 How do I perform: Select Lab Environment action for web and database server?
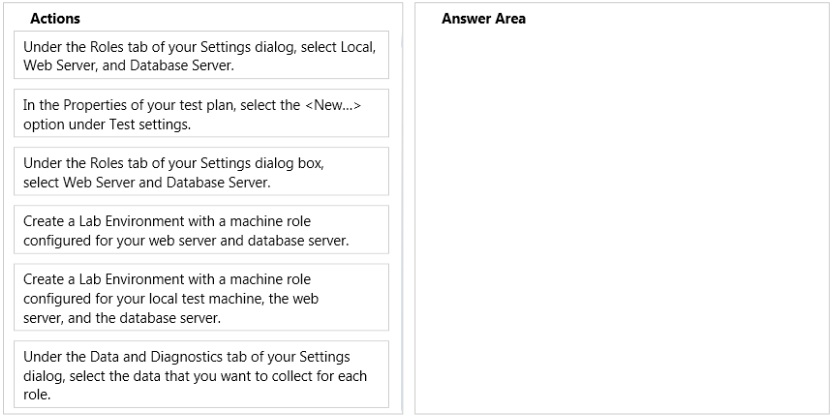201,230
